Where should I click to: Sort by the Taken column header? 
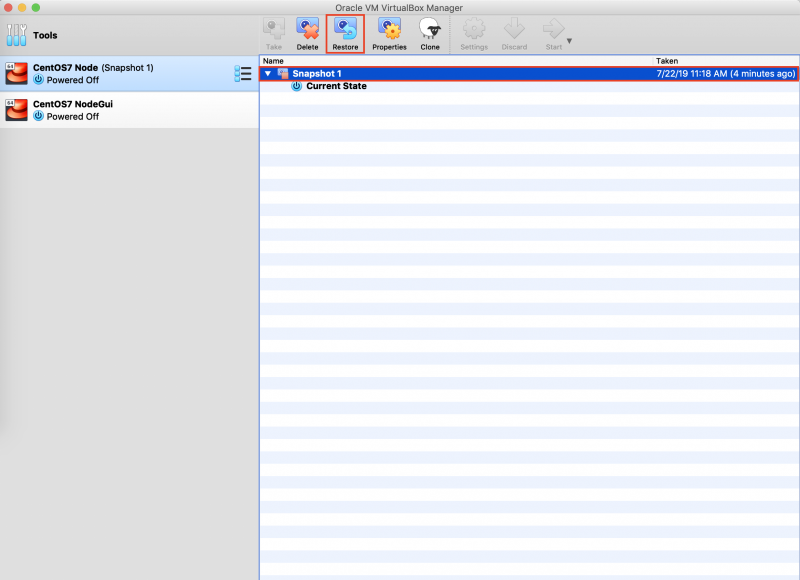(726, 61)
